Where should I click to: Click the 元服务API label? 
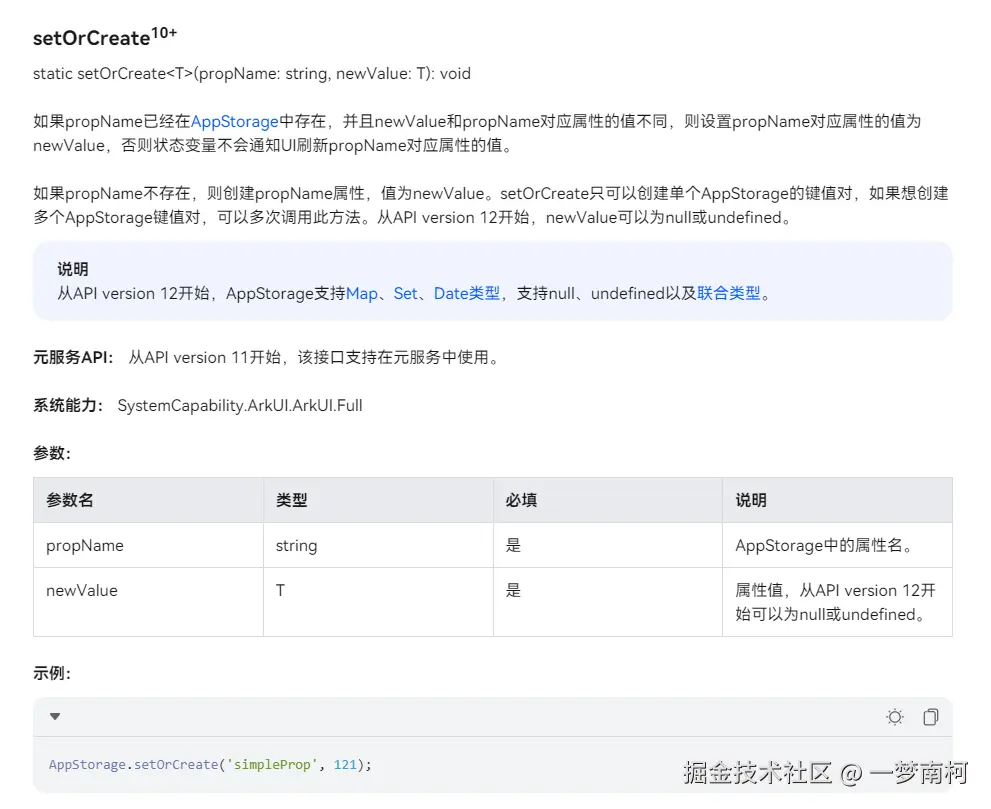point(73,357)
